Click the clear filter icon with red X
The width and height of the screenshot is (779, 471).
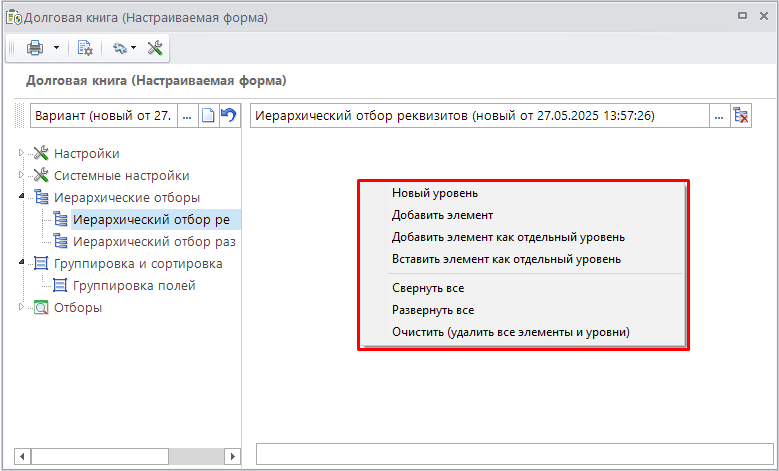741,116
